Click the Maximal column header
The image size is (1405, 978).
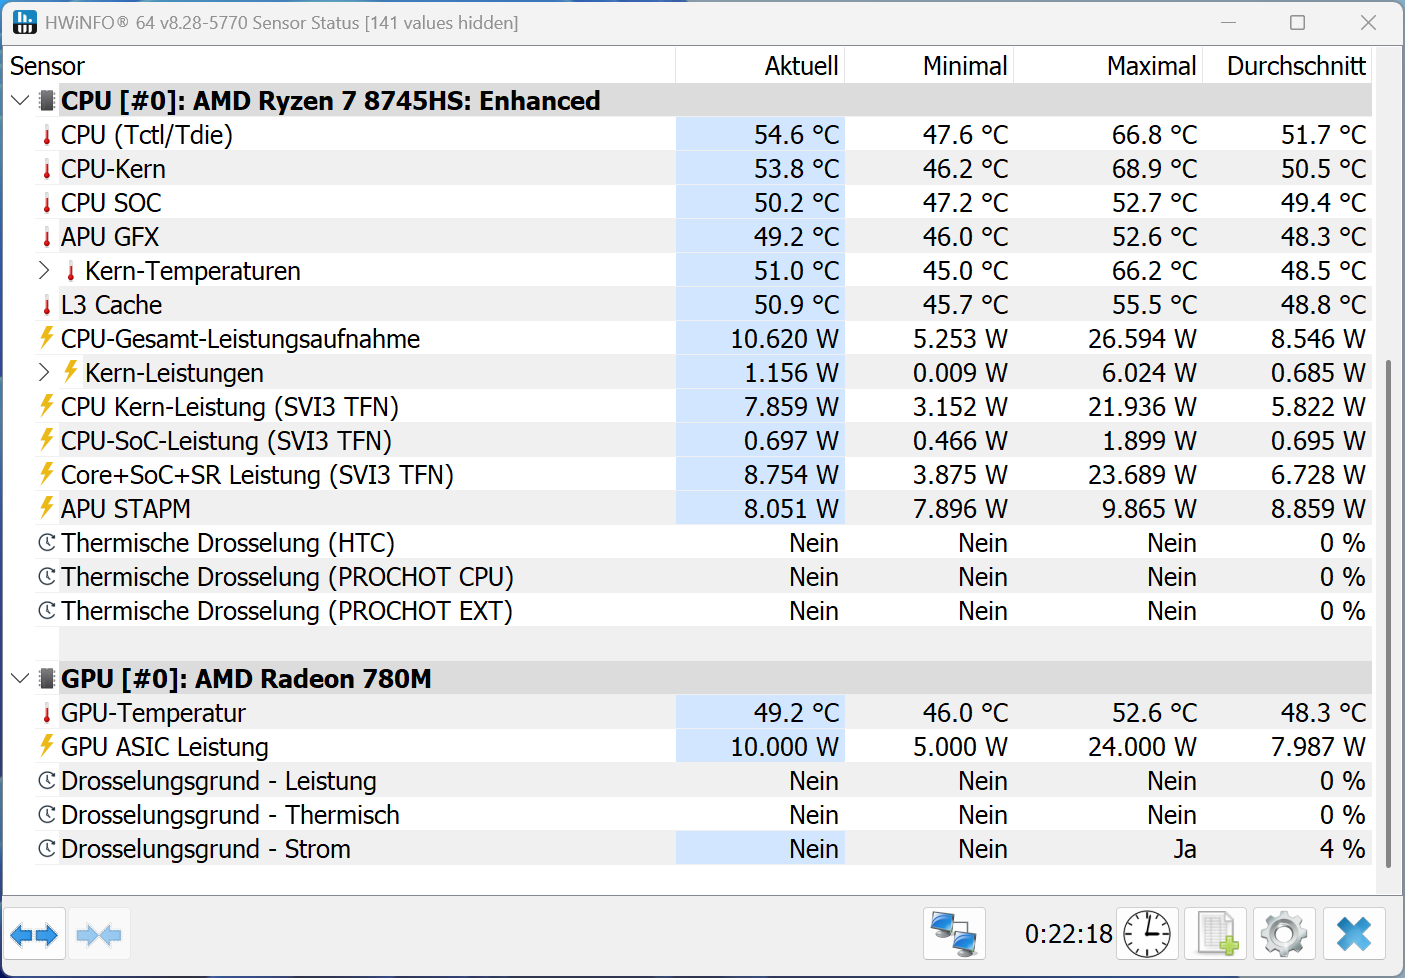(1108, 66)
